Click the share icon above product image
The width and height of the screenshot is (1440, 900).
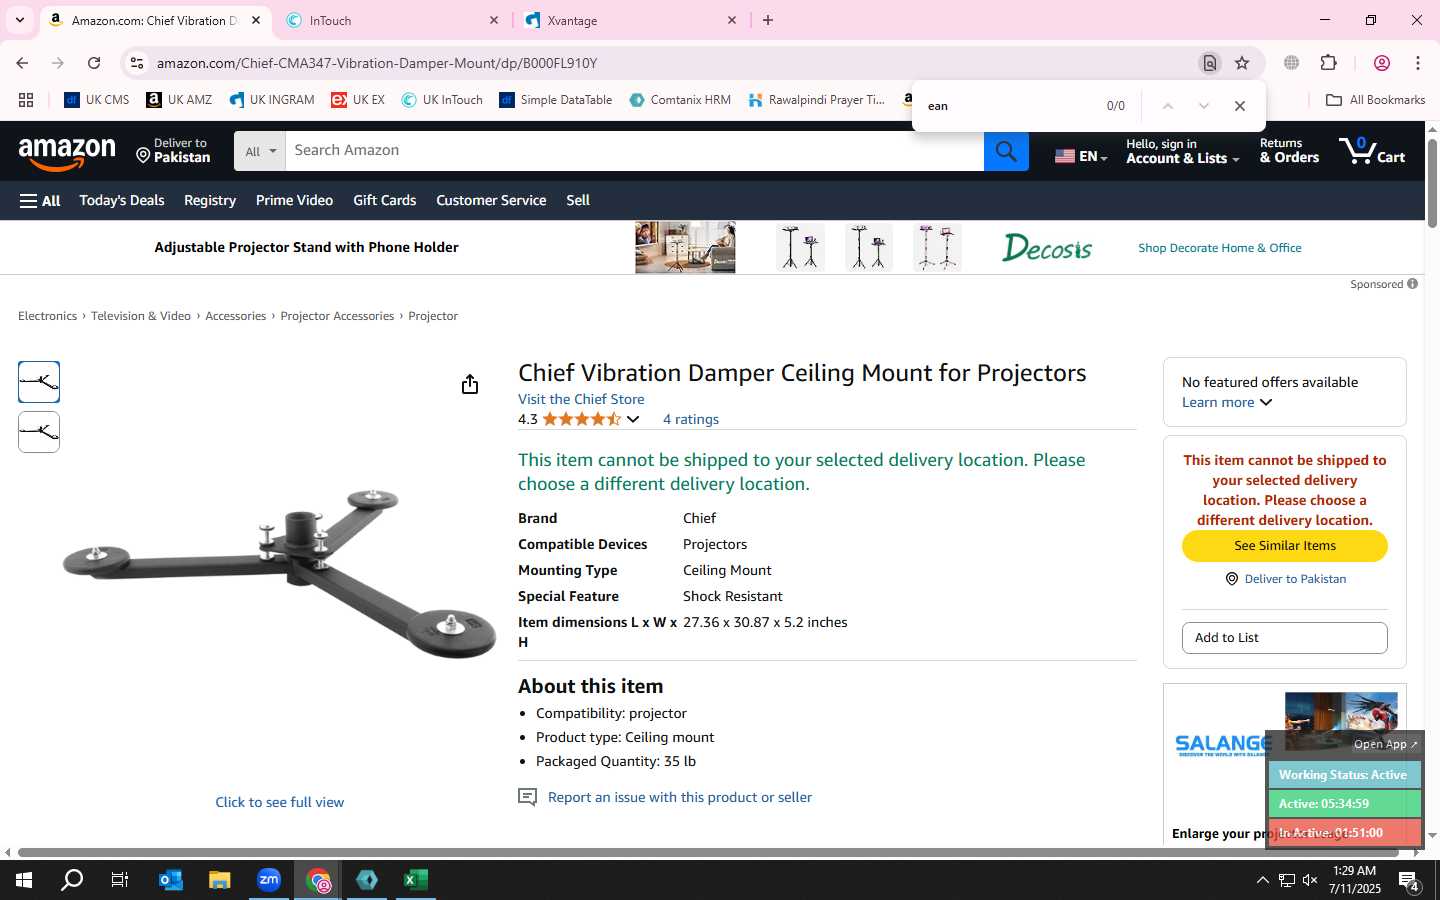[470, 384]
